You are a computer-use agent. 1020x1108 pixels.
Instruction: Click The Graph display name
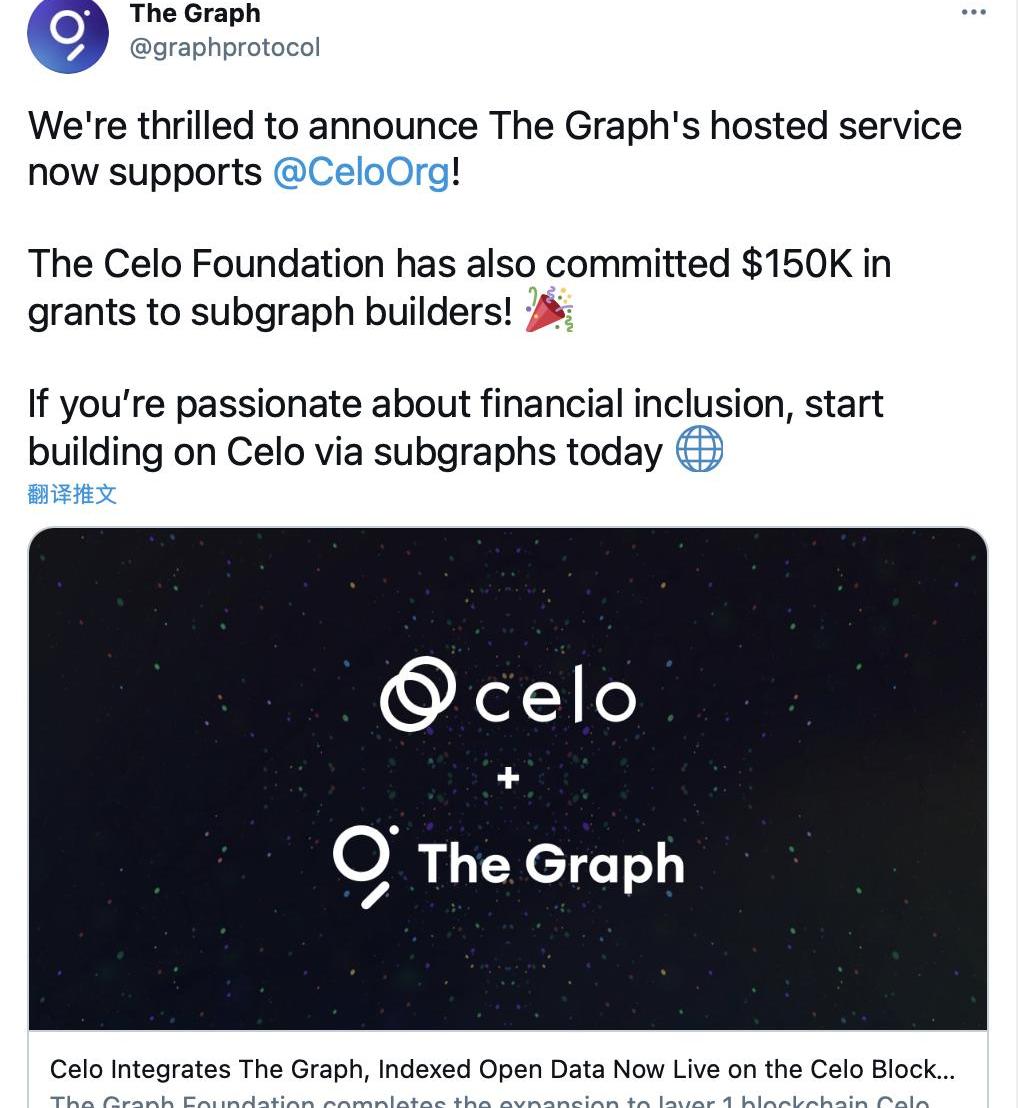[195, 13]
